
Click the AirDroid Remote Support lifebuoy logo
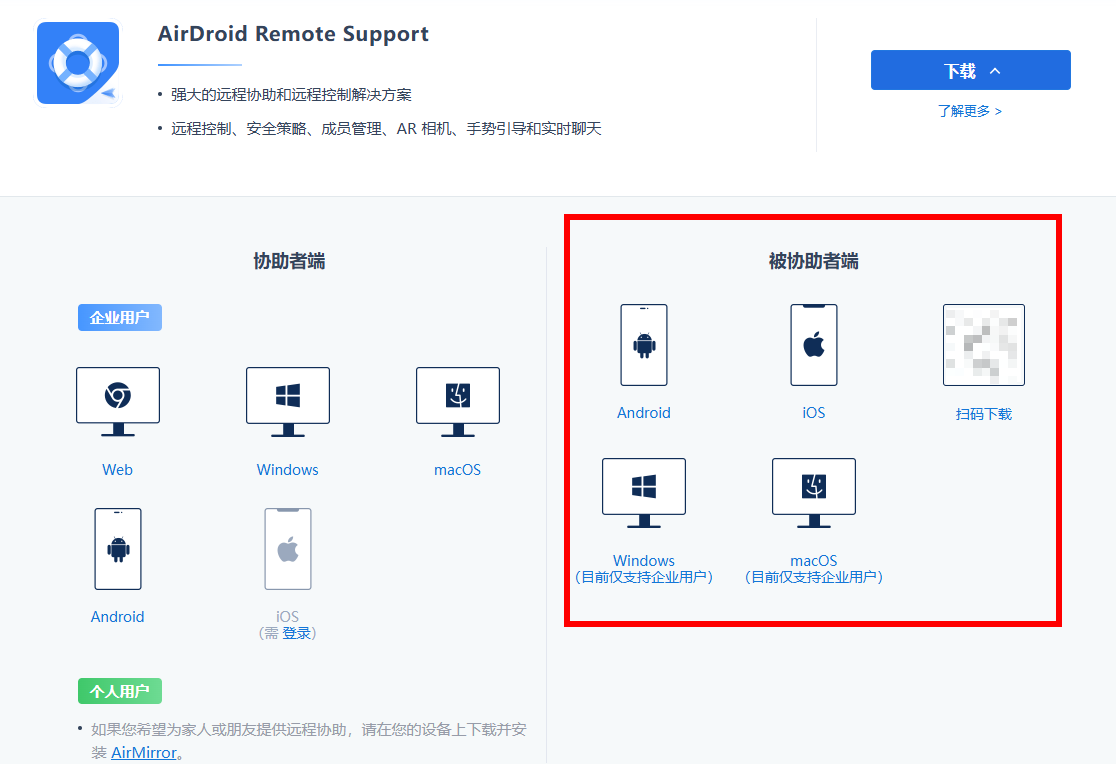click(78, 63)
